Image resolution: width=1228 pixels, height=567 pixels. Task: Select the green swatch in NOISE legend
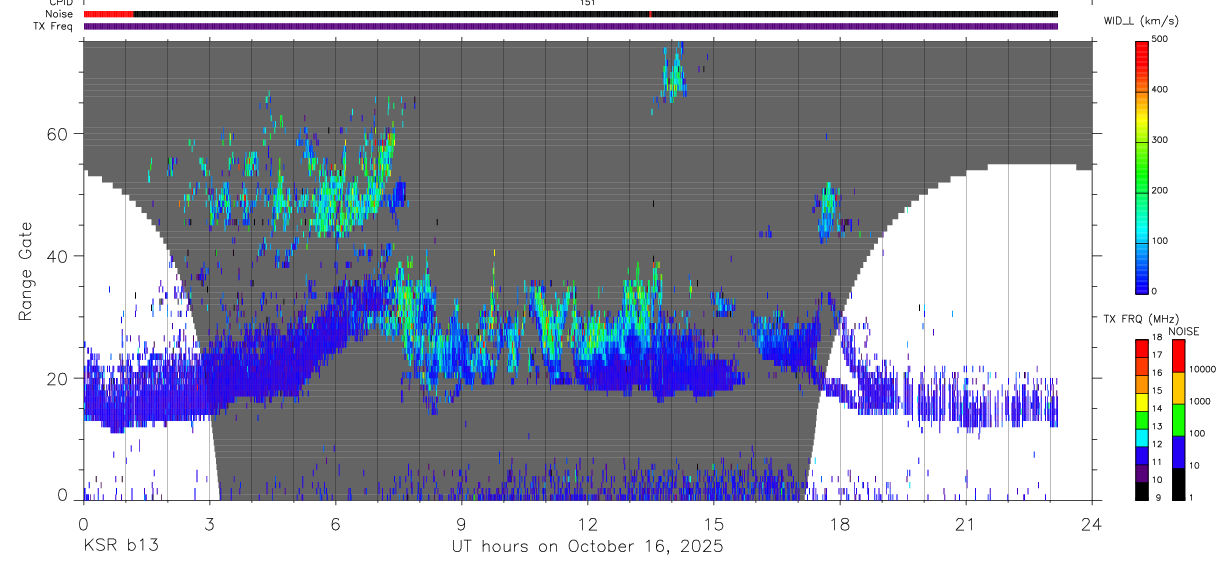coord(1178,418)
